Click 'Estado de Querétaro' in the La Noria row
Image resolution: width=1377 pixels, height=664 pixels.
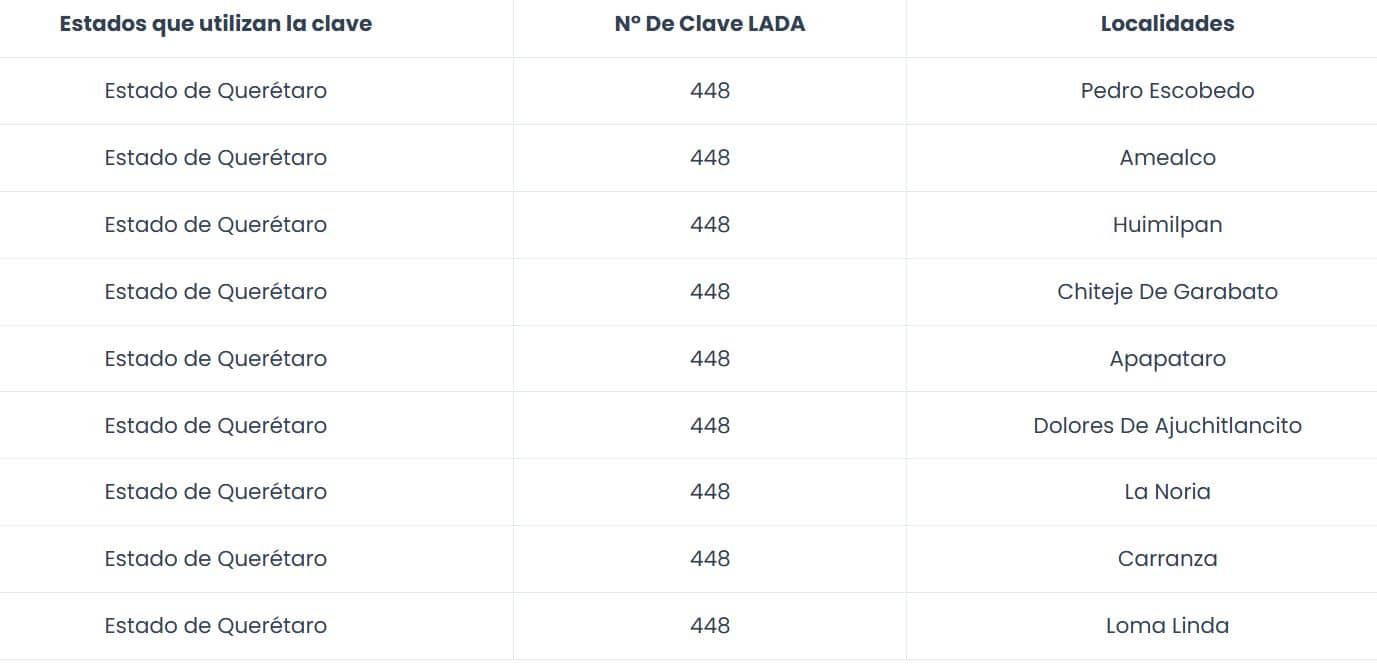(215, 492)
